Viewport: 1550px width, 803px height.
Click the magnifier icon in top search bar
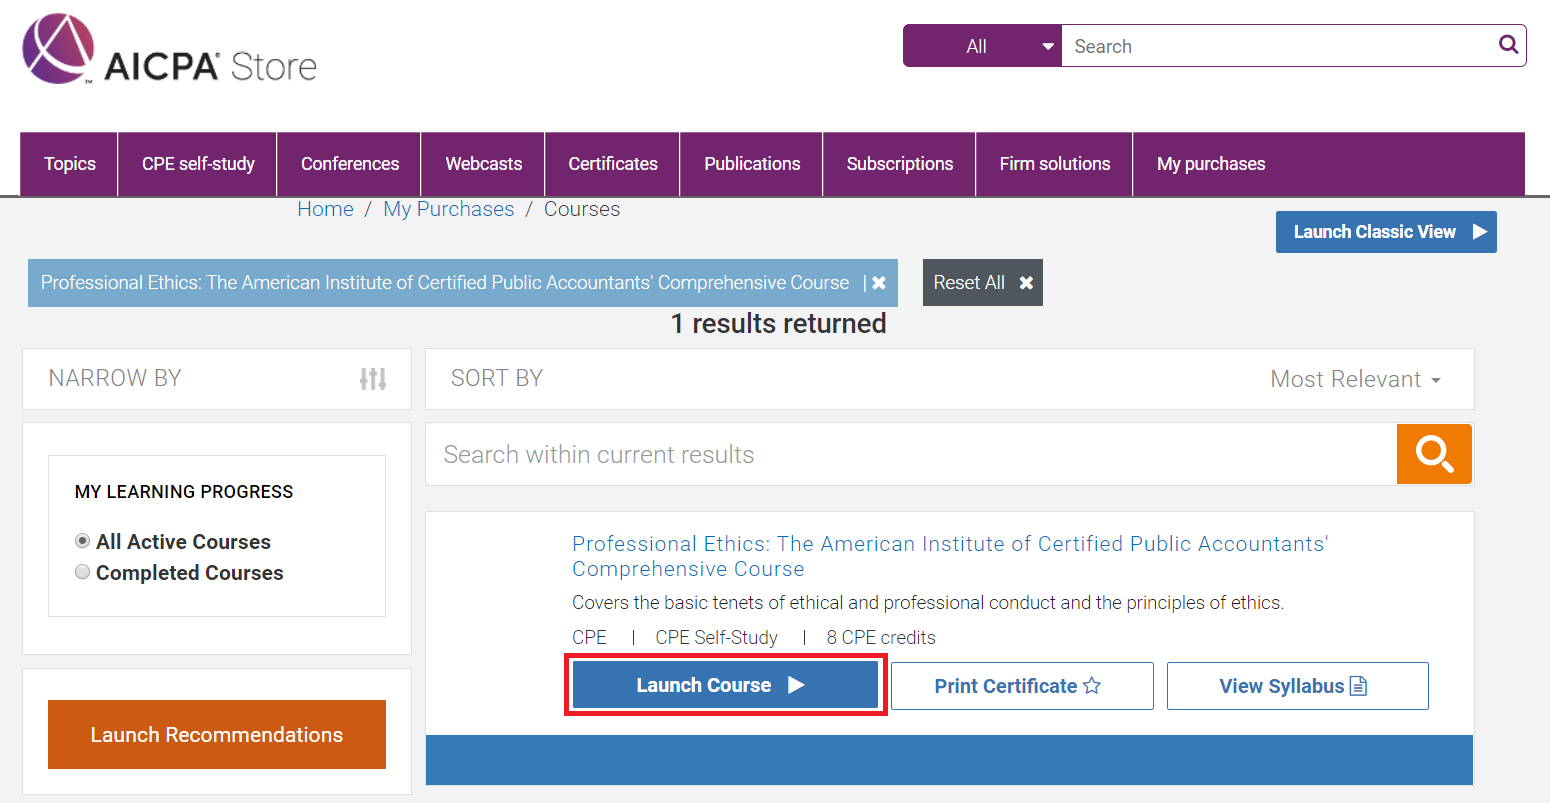[x=1508, y=45]
